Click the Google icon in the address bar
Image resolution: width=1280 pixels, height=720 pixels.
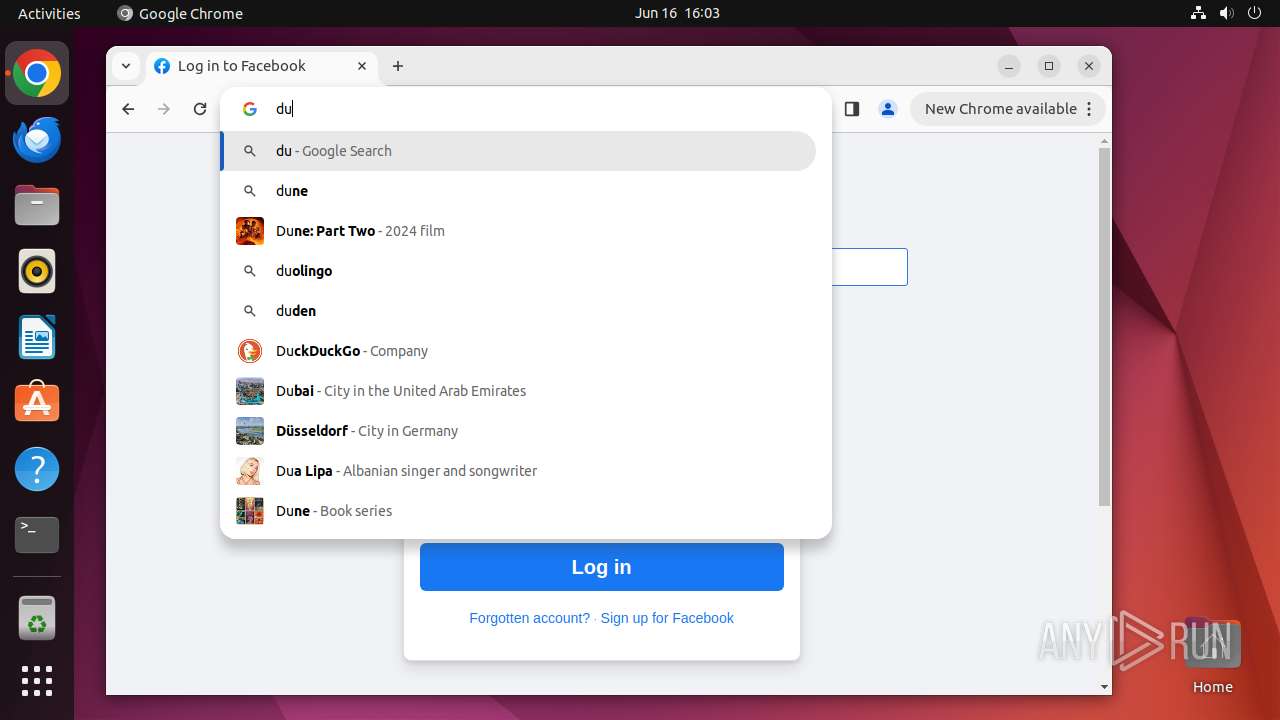click(x=250, y=109)
